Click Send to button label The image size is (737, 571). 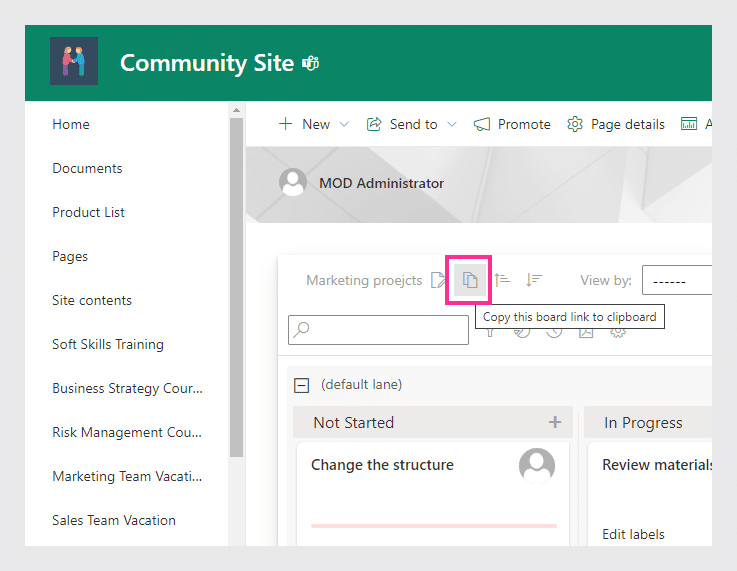414,124
